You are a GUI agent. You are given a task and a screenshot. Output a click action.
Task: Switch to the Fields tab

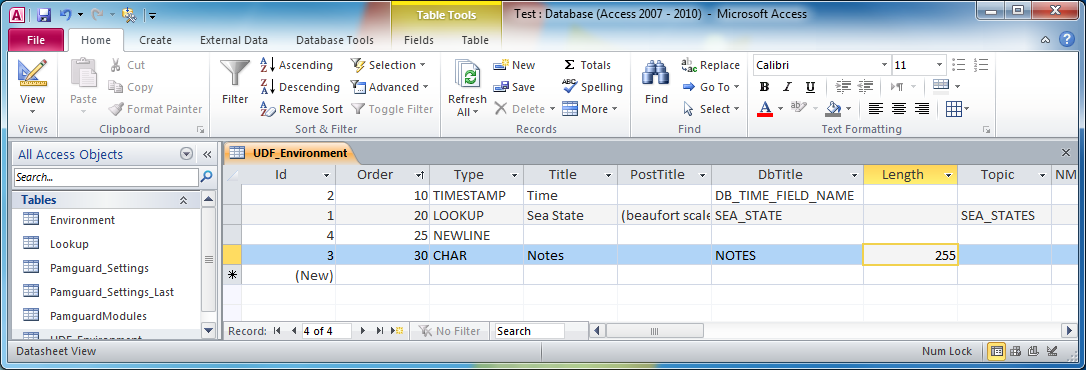419,40
